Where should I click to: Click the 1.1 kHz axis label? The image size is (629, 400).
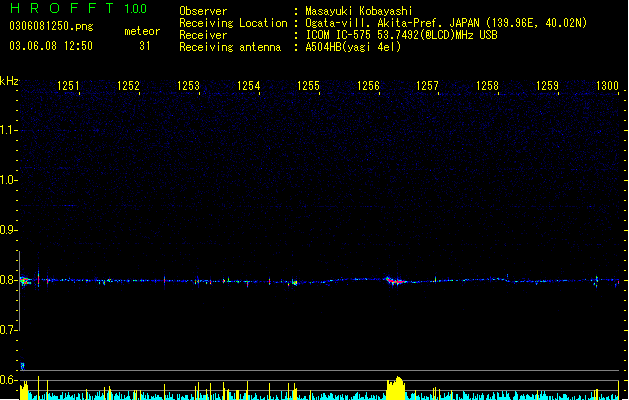click(8, 130)
